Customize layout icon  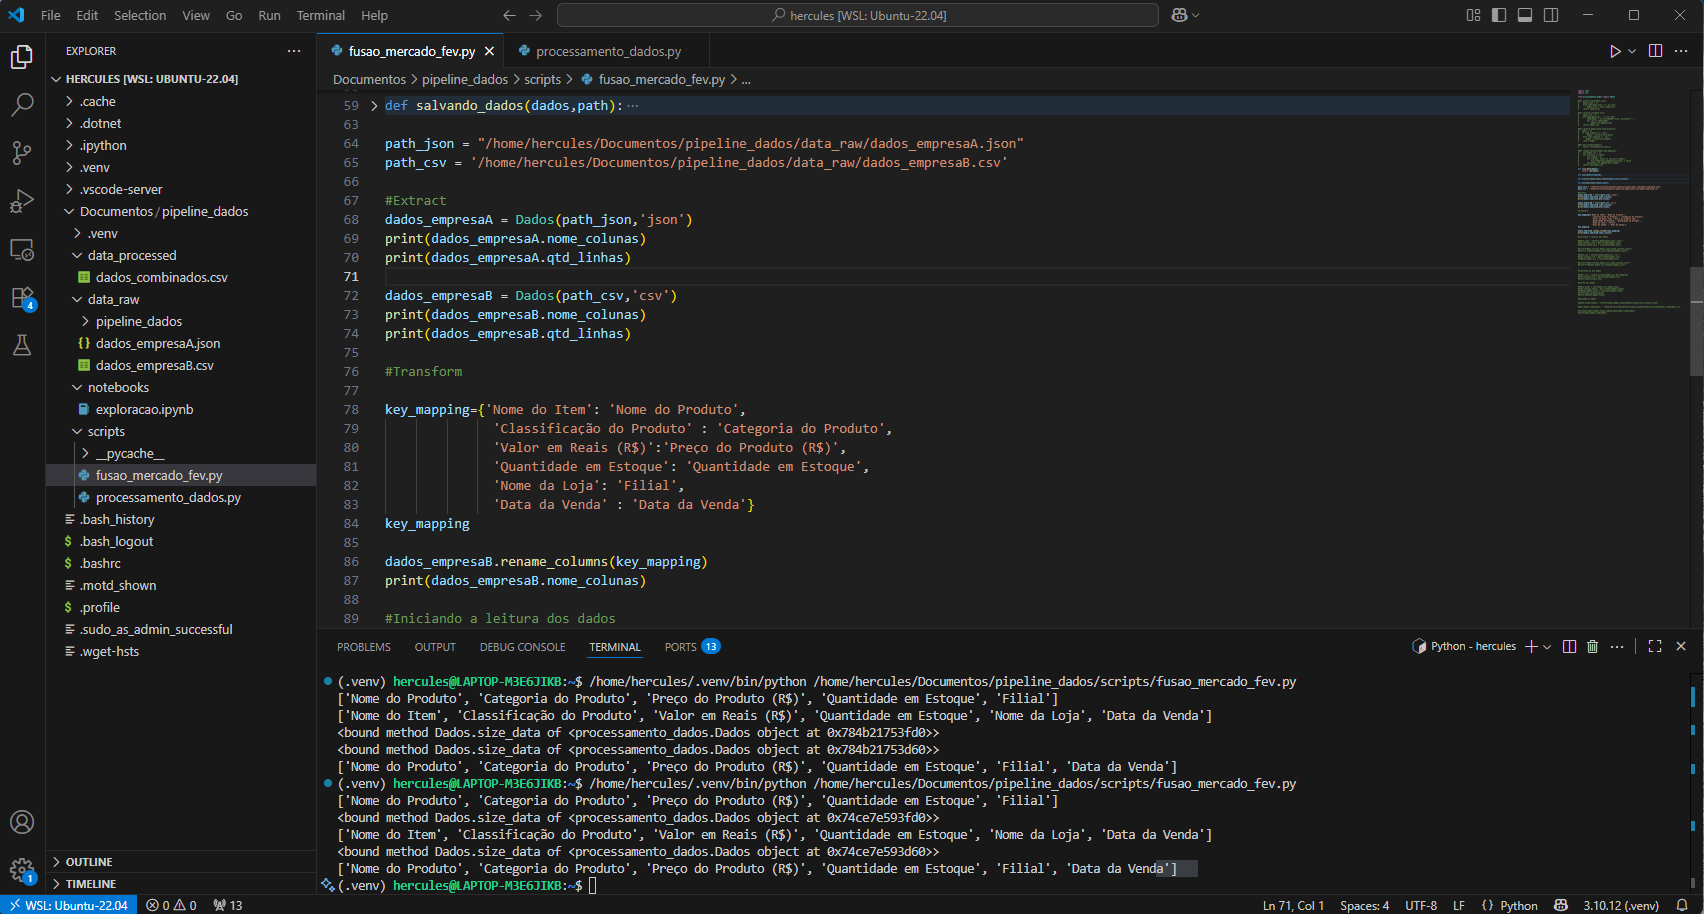click(1473, 15)
